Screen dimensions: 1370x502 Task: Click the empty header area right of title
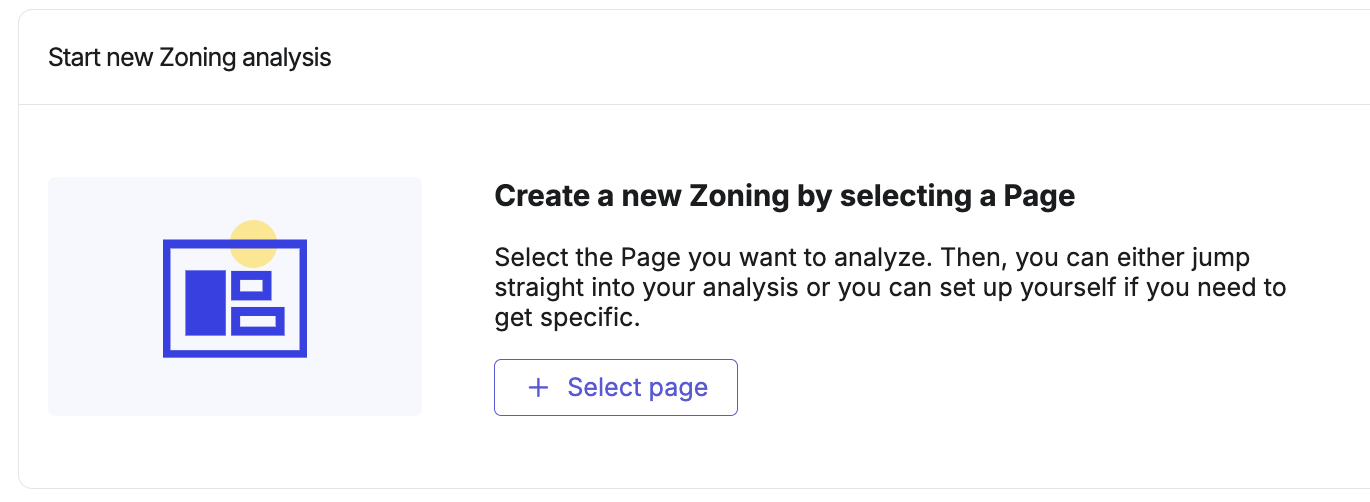(x=850, y=57)
